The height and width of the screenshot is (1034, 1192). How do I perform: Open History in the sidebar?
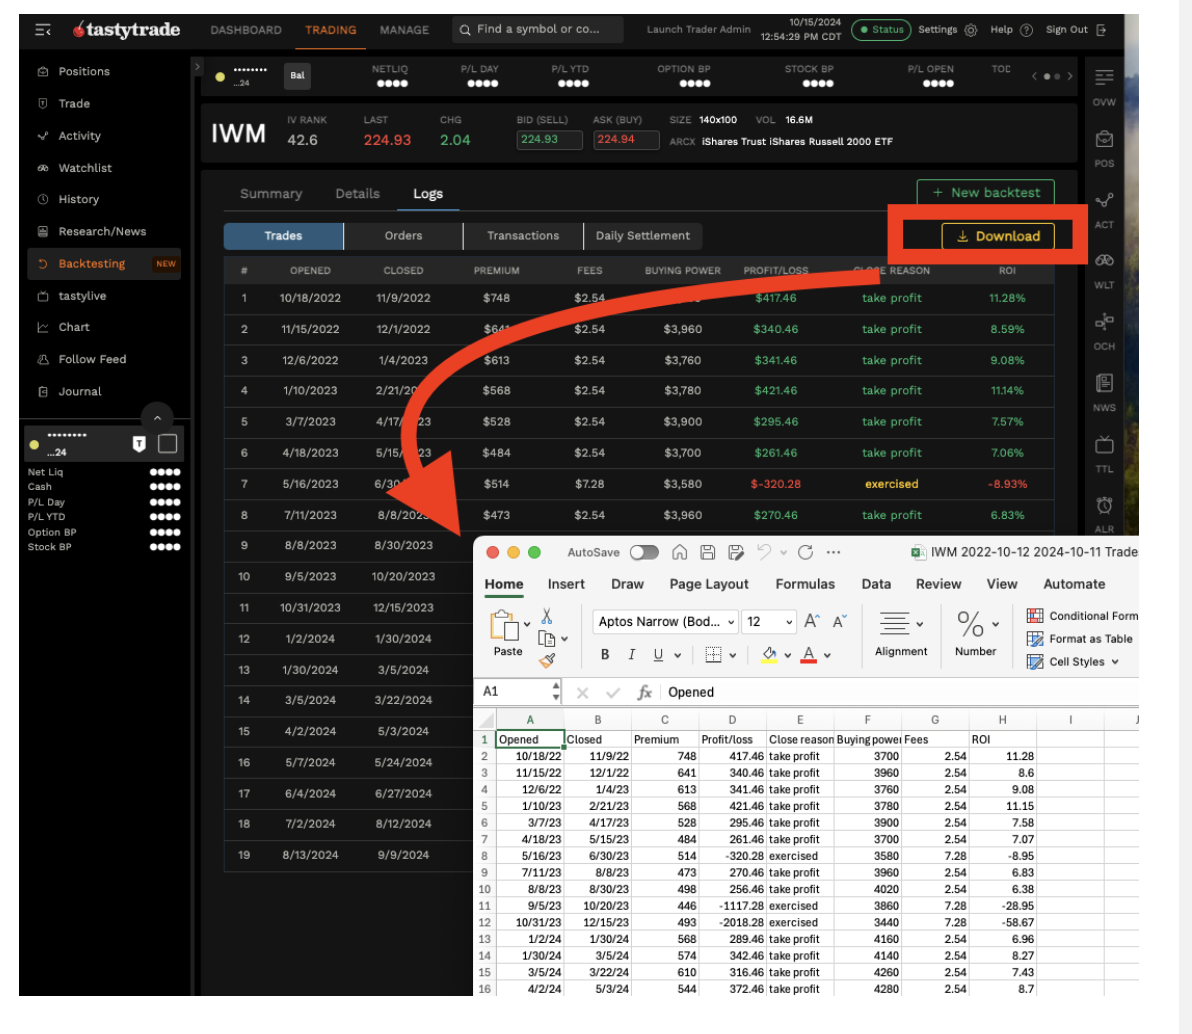[x=78, y=199]
